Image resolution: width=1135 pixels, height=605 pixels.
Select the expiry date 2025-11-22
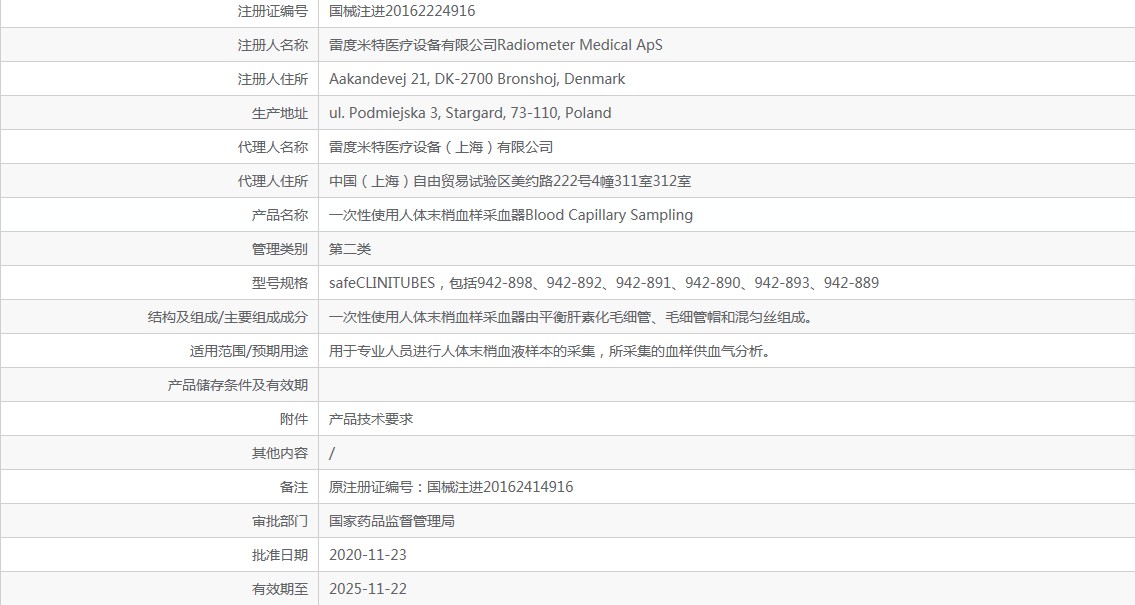click(x=368, y=589)
